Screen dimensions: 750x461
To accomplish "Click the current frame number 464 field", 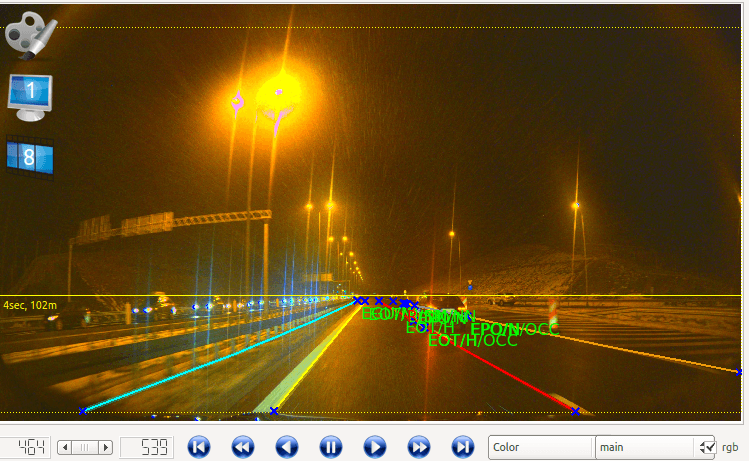I will pos(27,447).
